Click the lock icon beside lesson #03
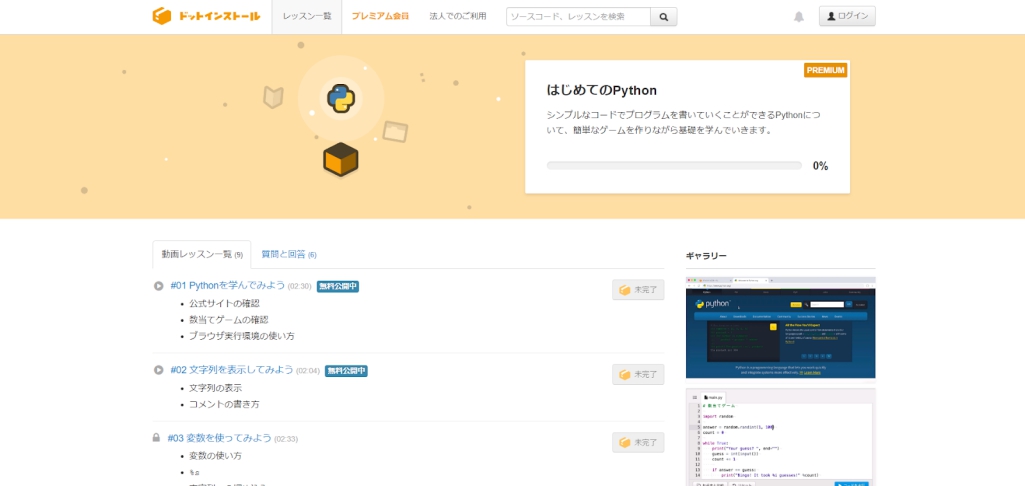This screenshot has width=1025, height=486. (156, 438)
